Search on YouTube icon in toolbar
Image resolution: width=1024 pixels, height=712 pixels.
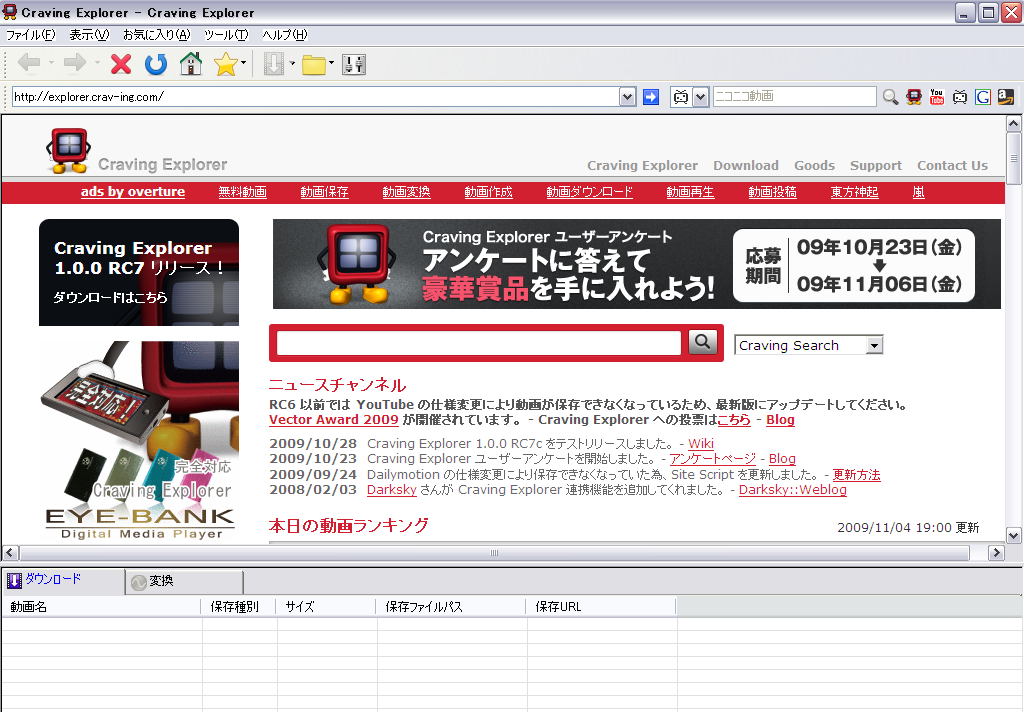(936, 97)
